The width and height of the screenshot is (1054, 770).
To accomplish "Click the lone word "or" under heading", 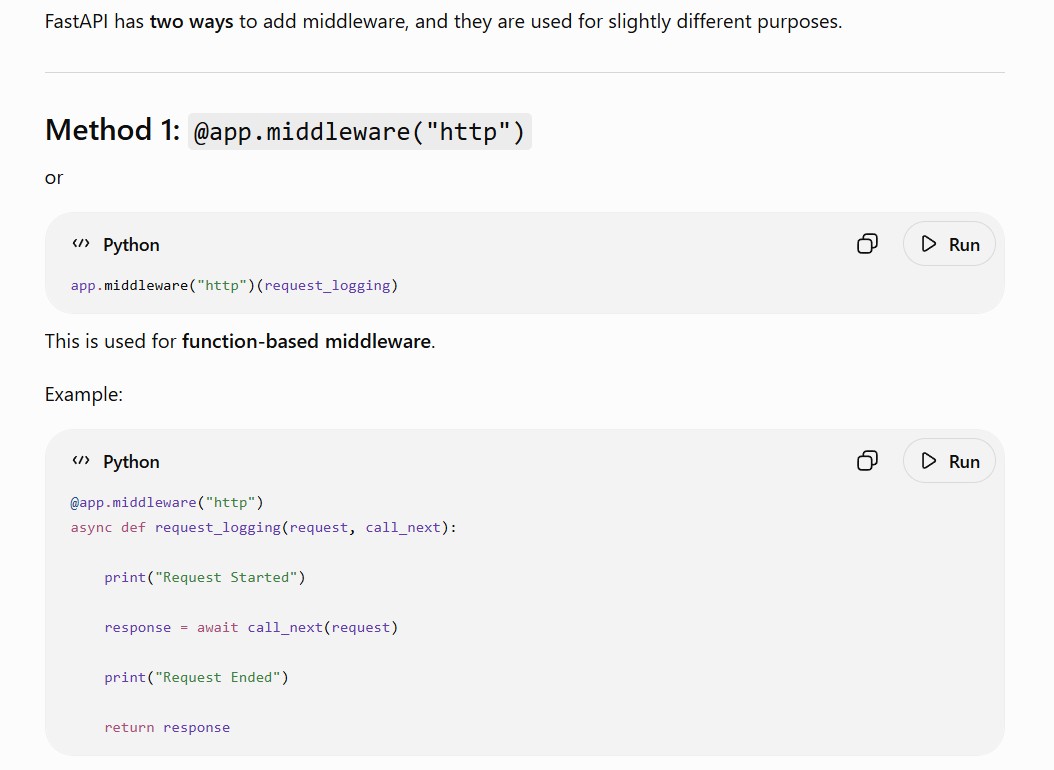I will coord(54,178).
